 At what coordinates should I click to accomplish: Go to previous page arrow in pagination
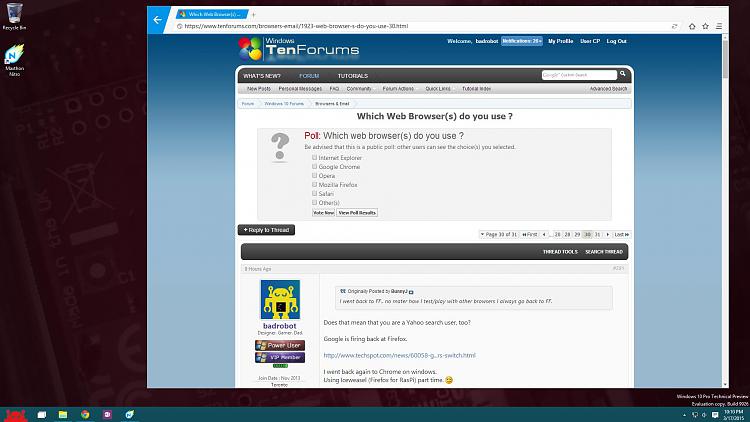pos(544,234)
